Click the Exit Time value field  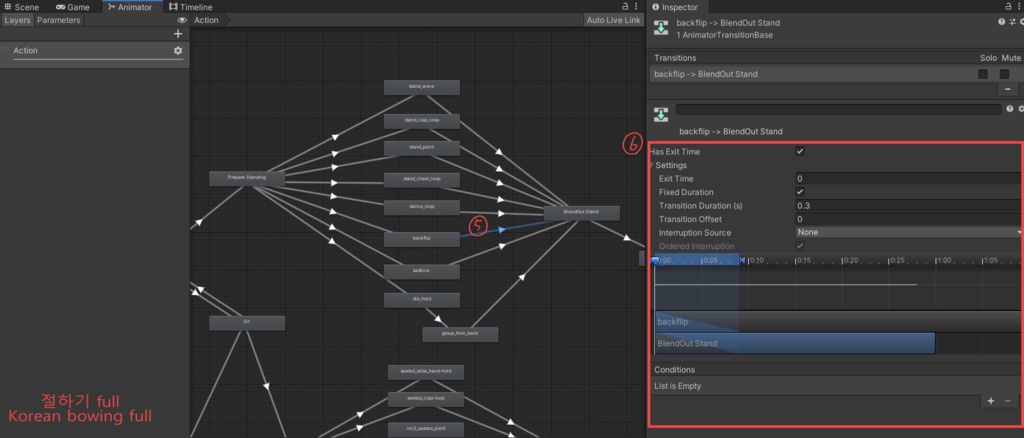pyautogui.click(x=909, y=179)
